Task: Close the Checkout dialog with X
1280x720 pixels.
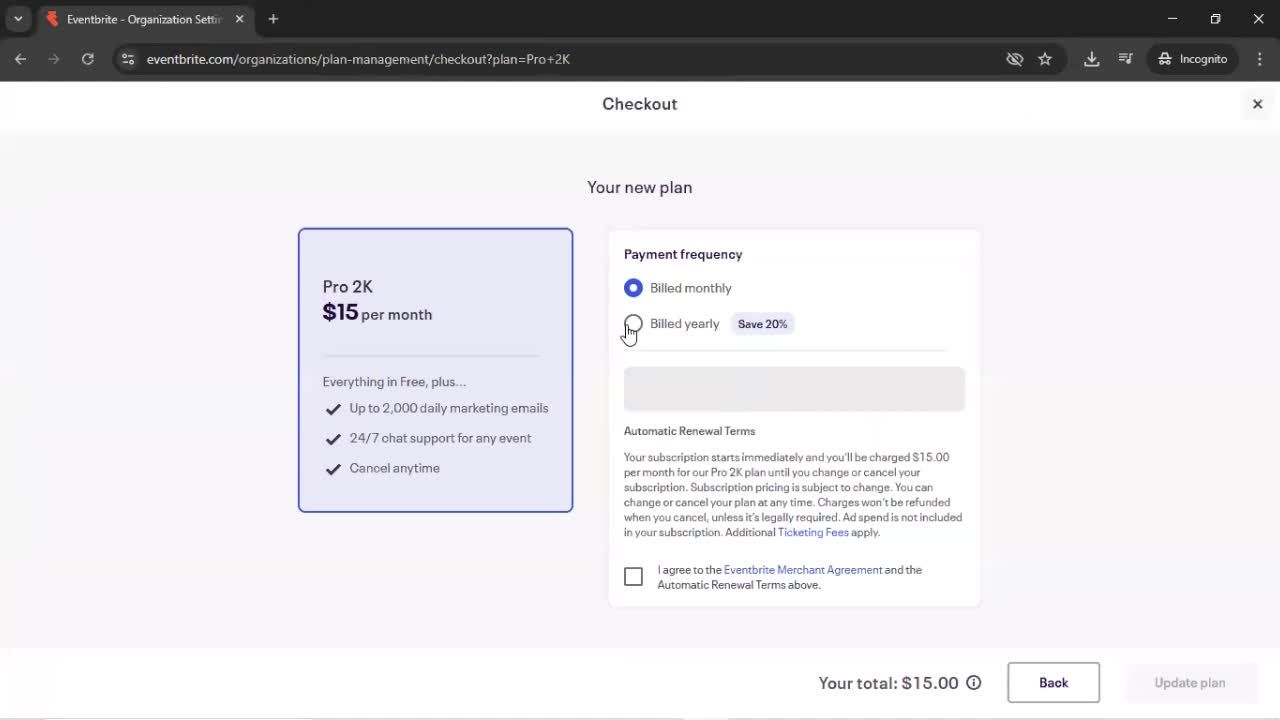Action: tap(1258, 104)
